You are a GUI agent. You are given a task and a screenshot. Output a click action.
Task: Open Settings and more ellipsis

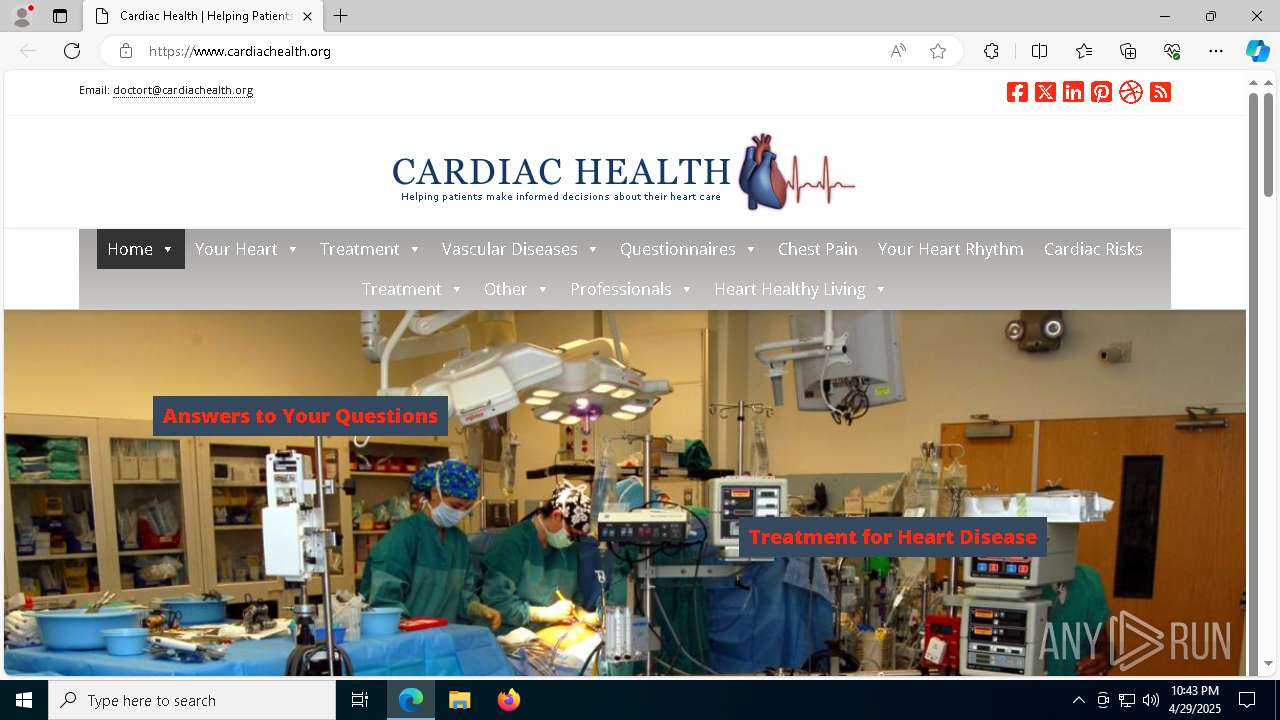point(1216,51)
